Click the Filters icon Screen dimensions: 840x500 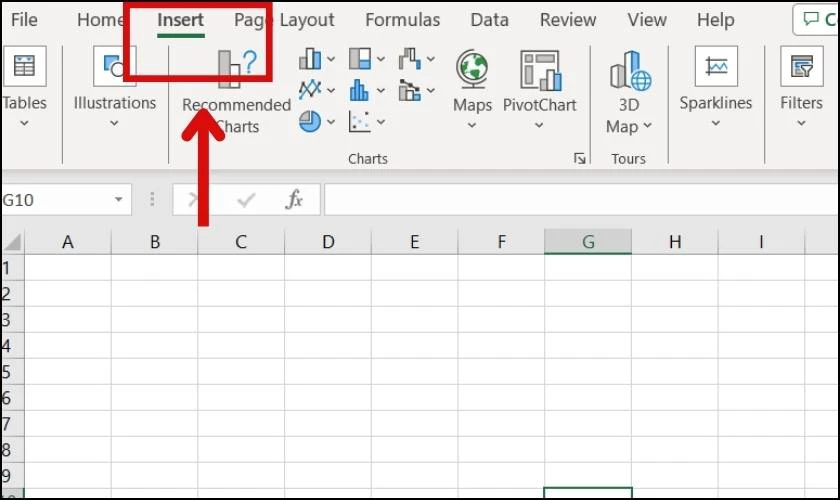801,66
